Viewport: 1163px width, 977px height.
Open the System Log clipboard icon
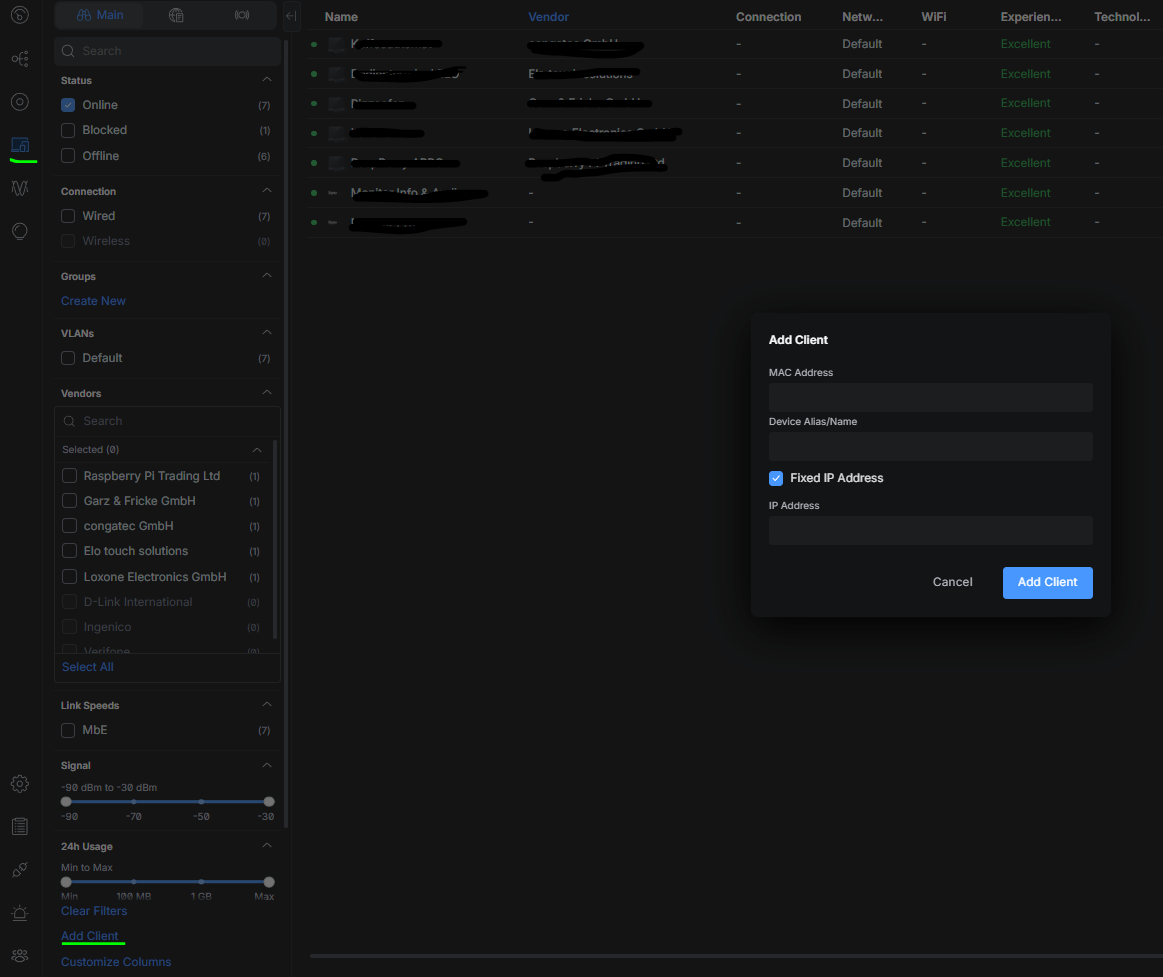[x=19, y=826]
